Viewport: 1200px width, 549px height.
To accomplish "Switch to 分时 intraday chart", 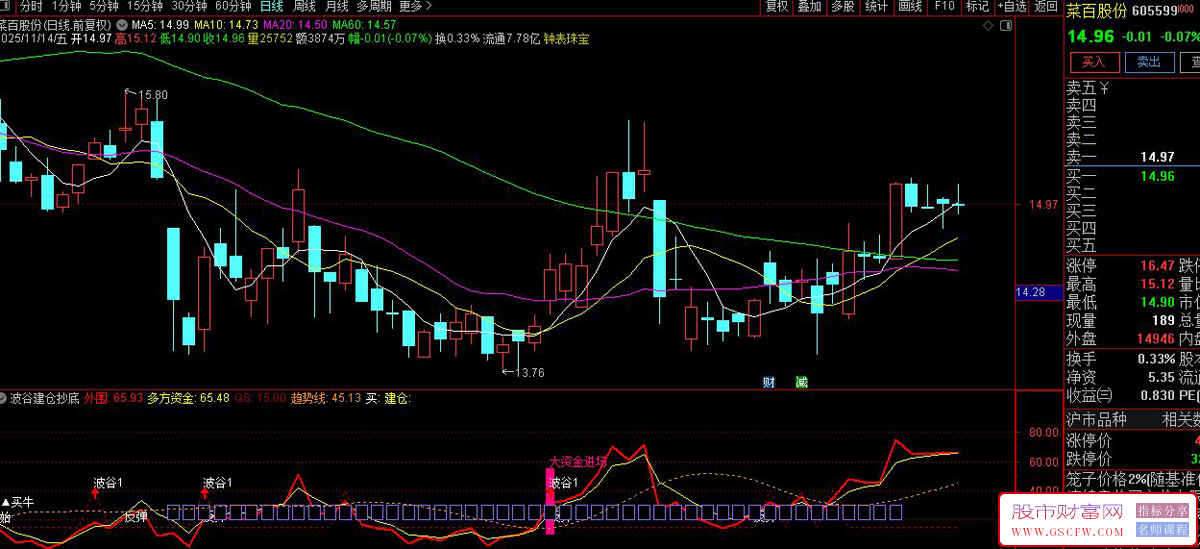I will [x=31, y=6].
